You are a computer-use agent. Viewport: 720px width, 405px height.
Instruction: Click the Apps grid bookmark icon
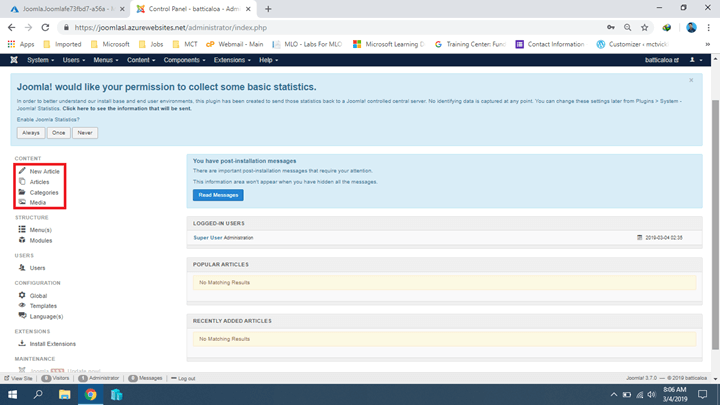(11, 44)
